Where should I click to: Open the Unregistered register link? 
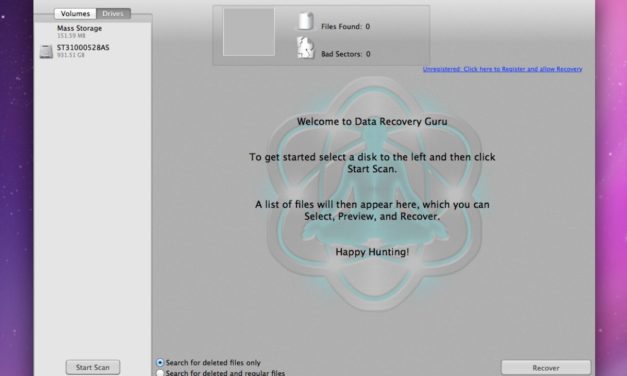click(x=503, y=69)
